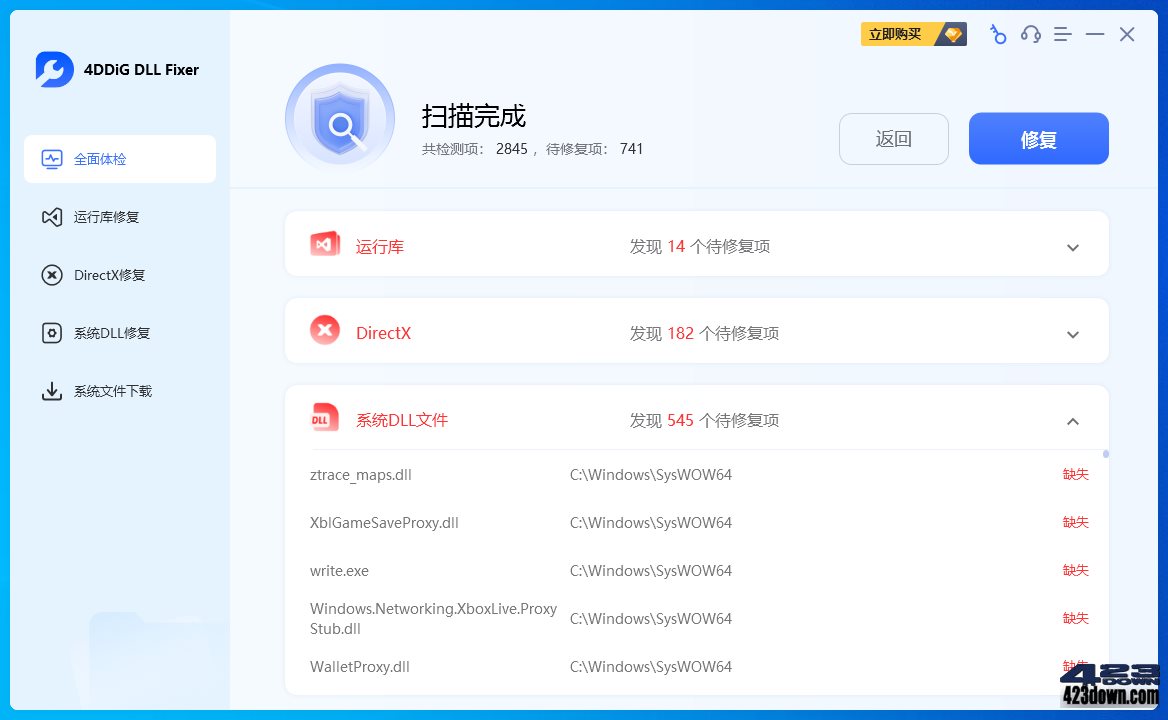Viewport: 1168px width, 720px height.
Task: Click the 待修复项 741 count
Action: click(594, 149)
